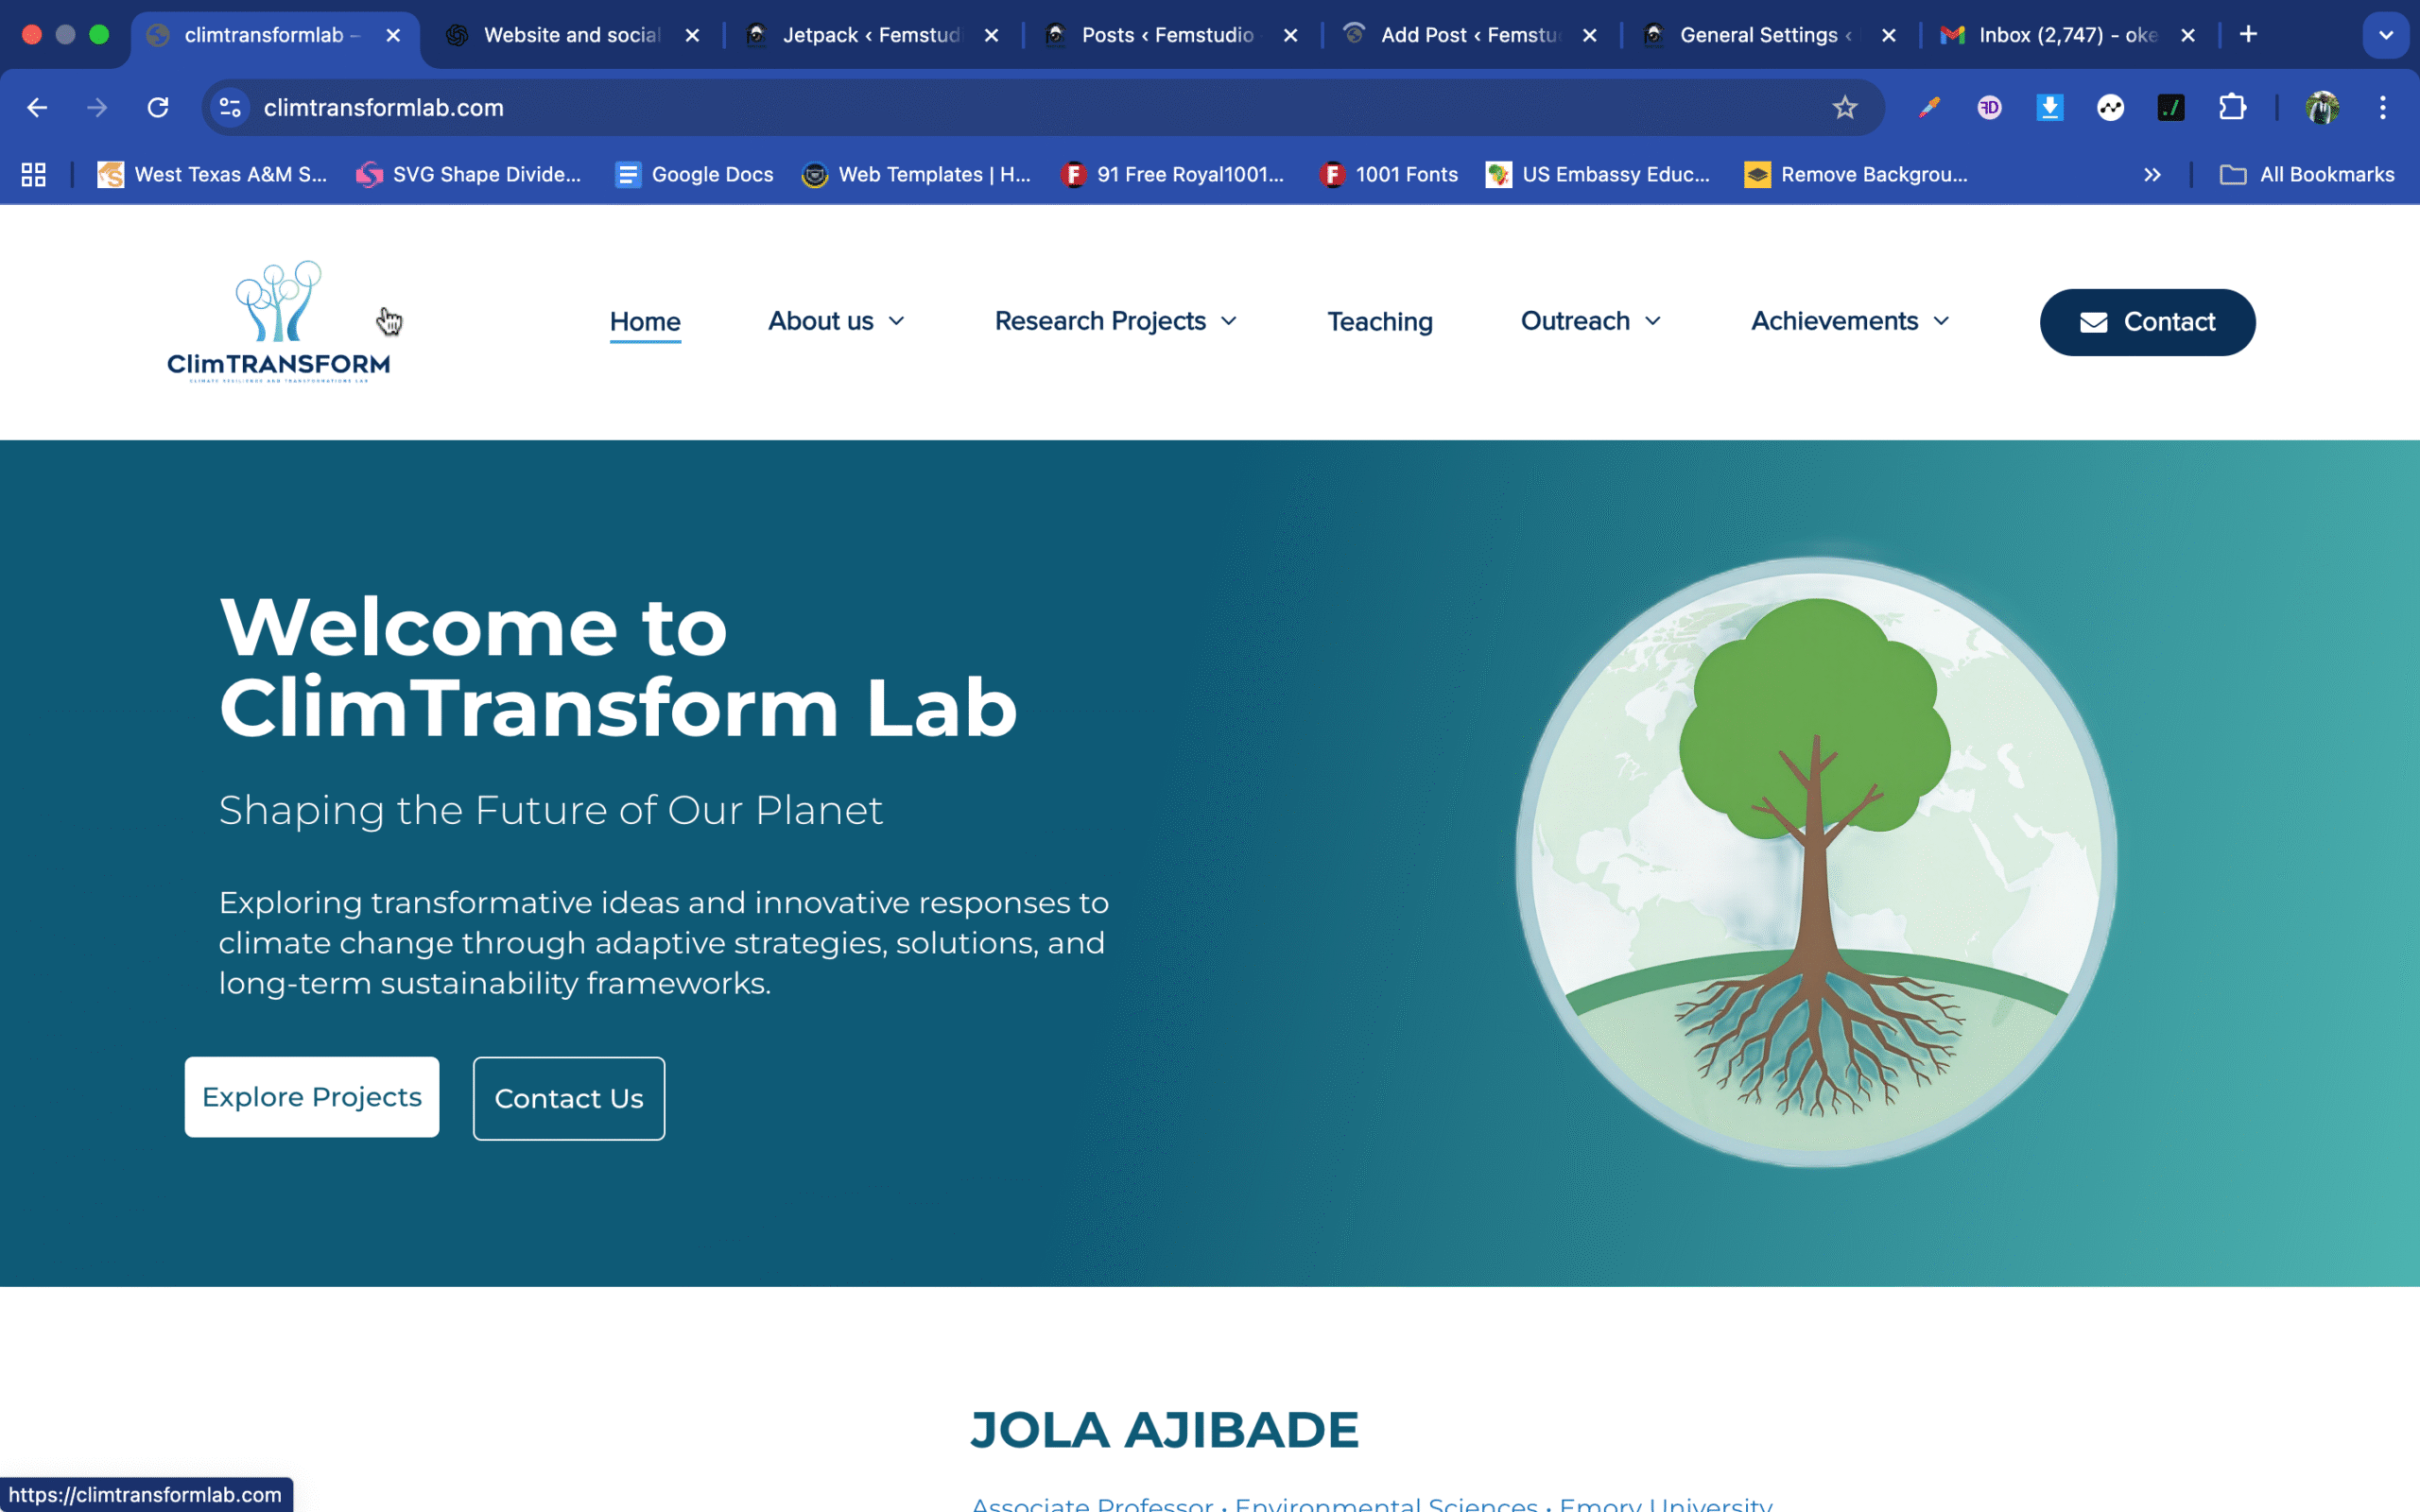Bookmark the page with the star icon
The image size is (2420, 1512).
coord(1843,107)
